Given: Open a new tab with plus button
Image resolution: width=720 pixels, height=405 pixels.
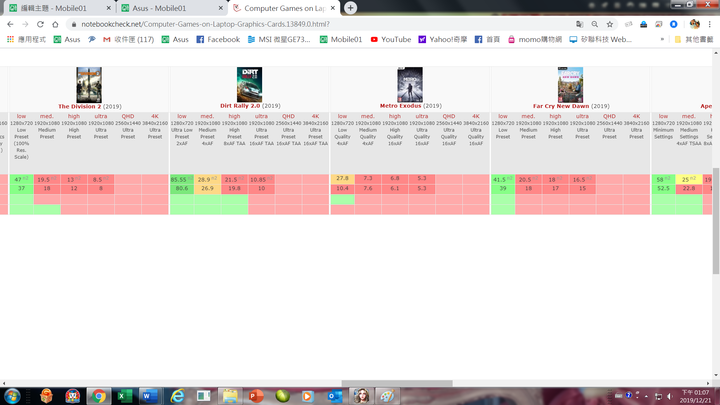Looking at the screenshot, I should [x=350, y=8].
